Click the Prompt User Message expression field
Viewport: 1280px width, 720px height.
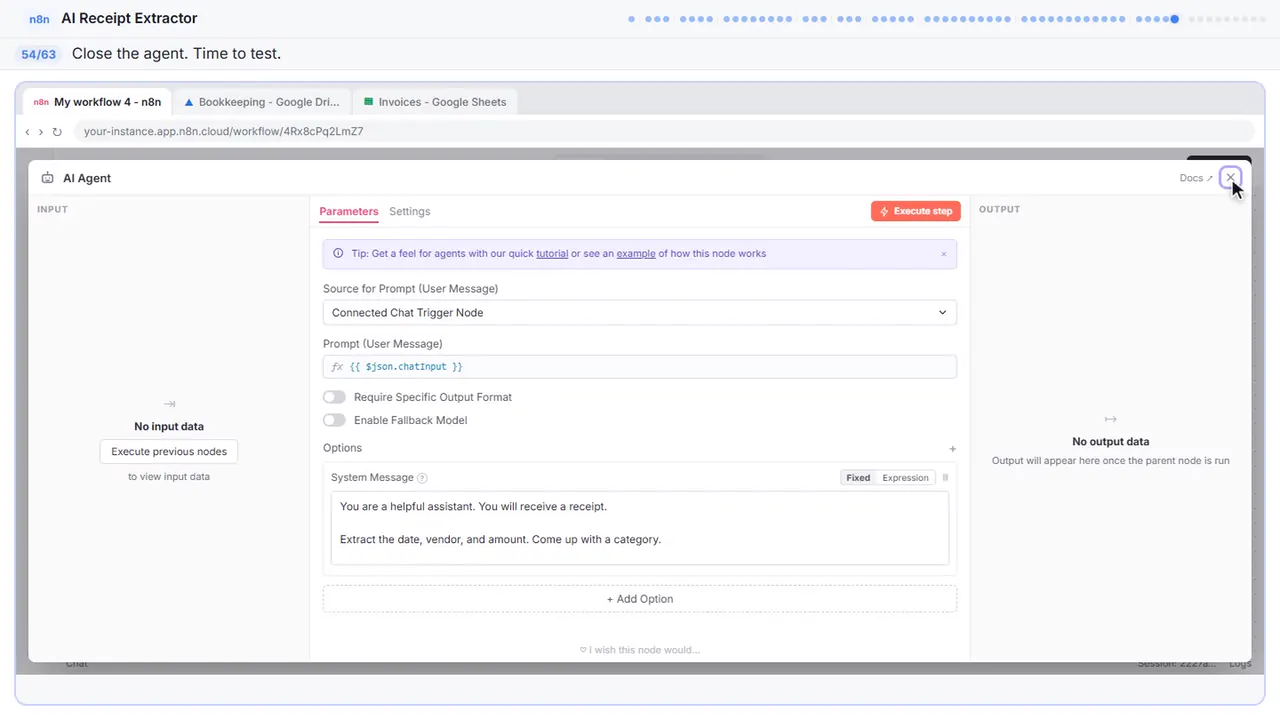point(639,367)
